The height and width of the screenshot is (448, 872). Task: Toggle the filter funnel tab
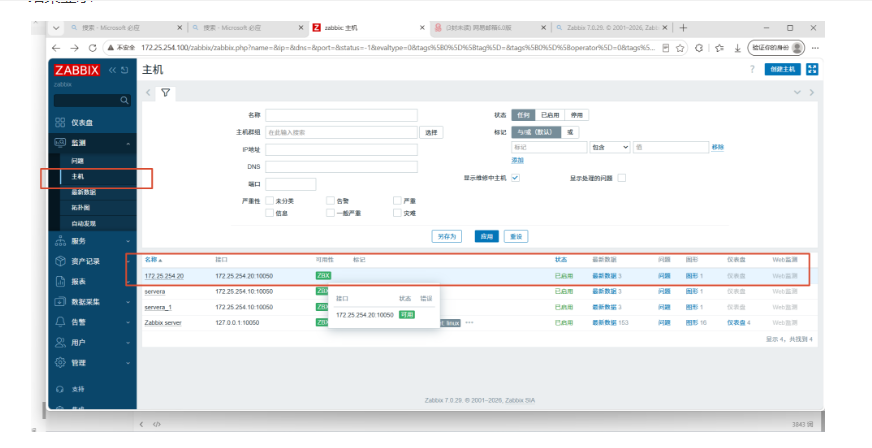click(165, 92)
